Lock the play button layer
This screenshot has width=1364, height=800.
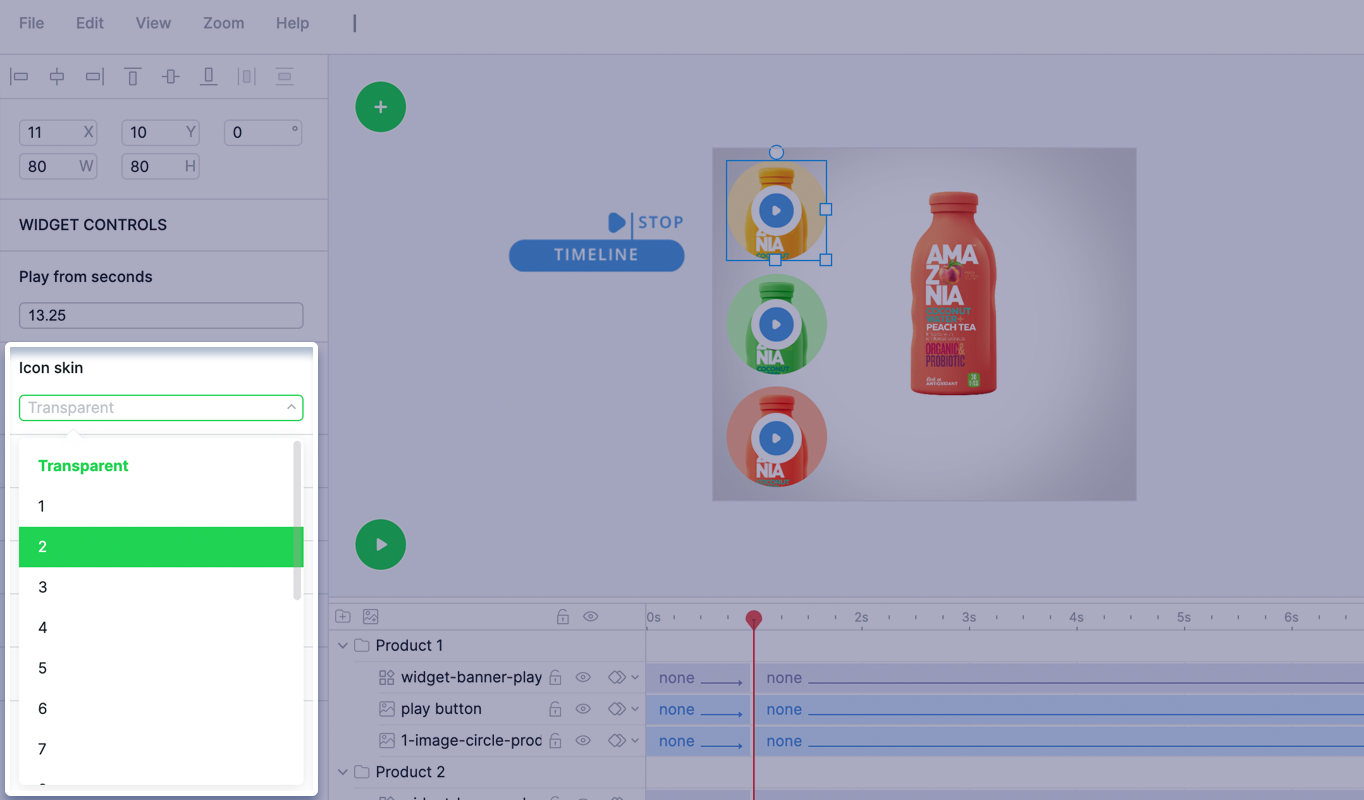coord(555,709)
